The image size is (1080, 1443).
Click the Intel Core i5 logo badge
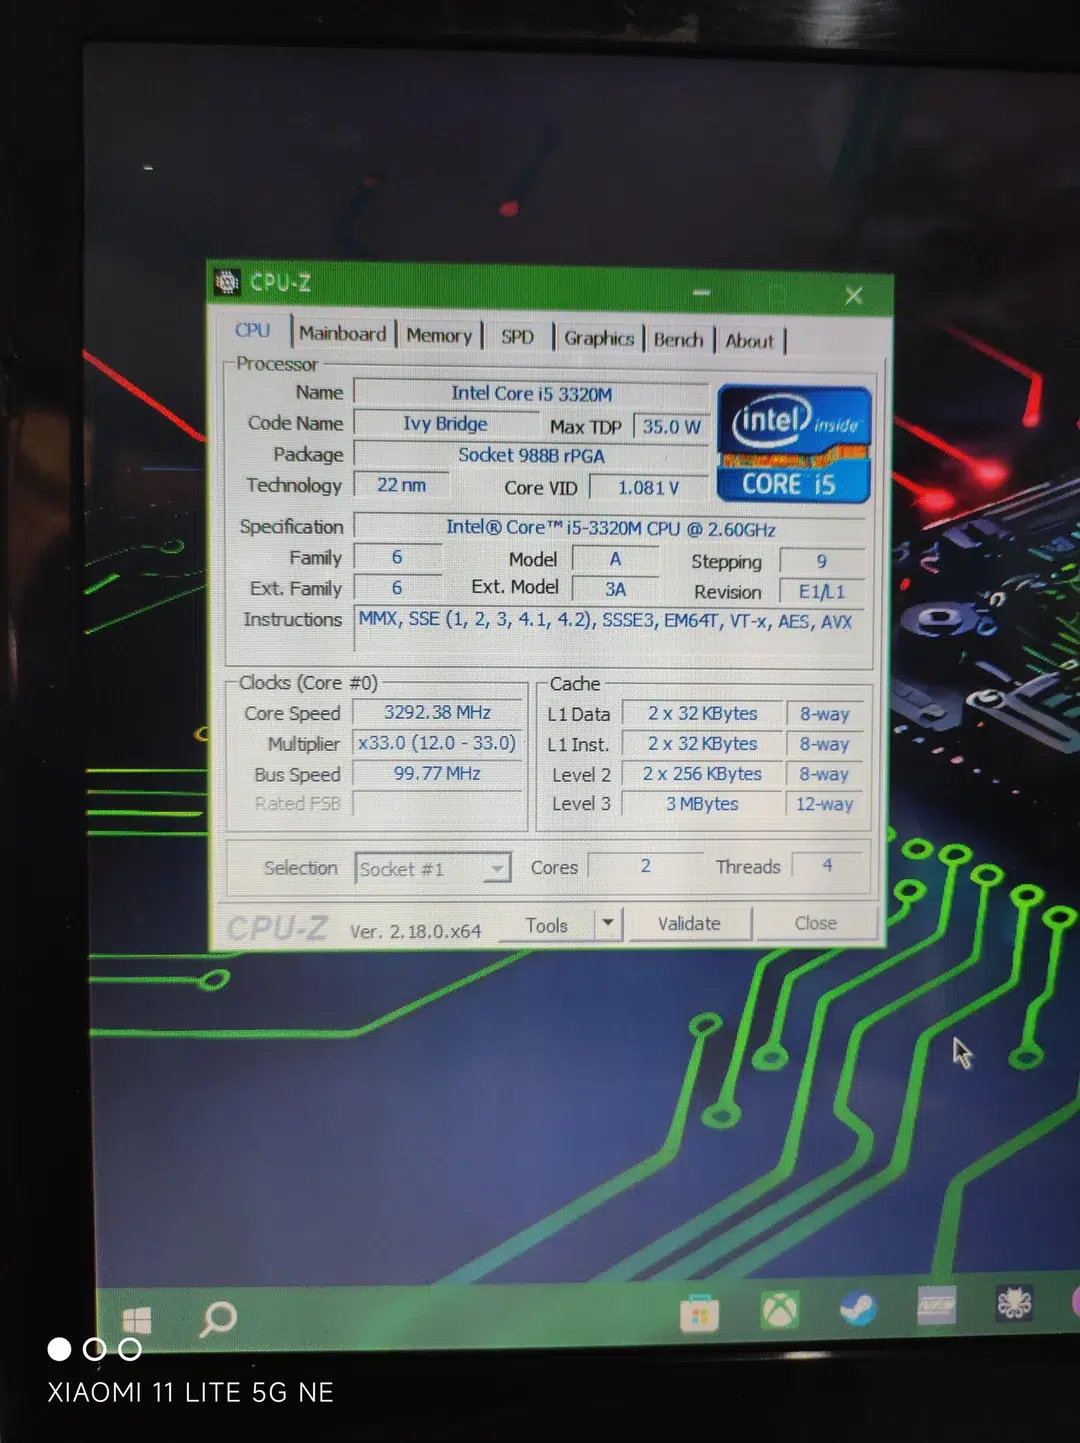tap(794, 444)
